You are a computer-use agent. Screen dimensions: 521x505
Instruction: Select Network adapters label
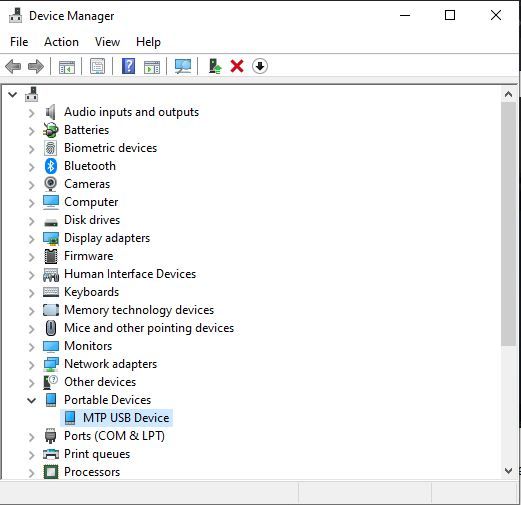coord(111,364)
